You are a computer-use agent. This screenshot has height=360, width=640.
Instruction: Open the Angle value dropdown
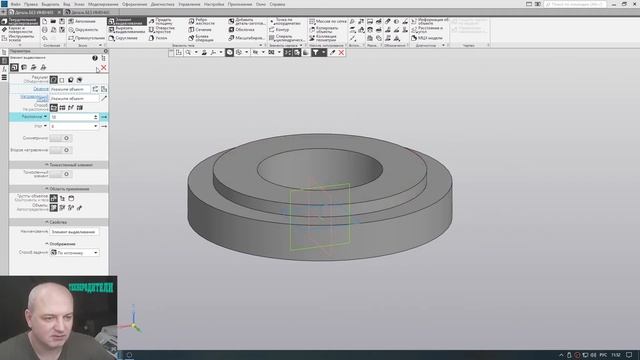tap(96, 127)
